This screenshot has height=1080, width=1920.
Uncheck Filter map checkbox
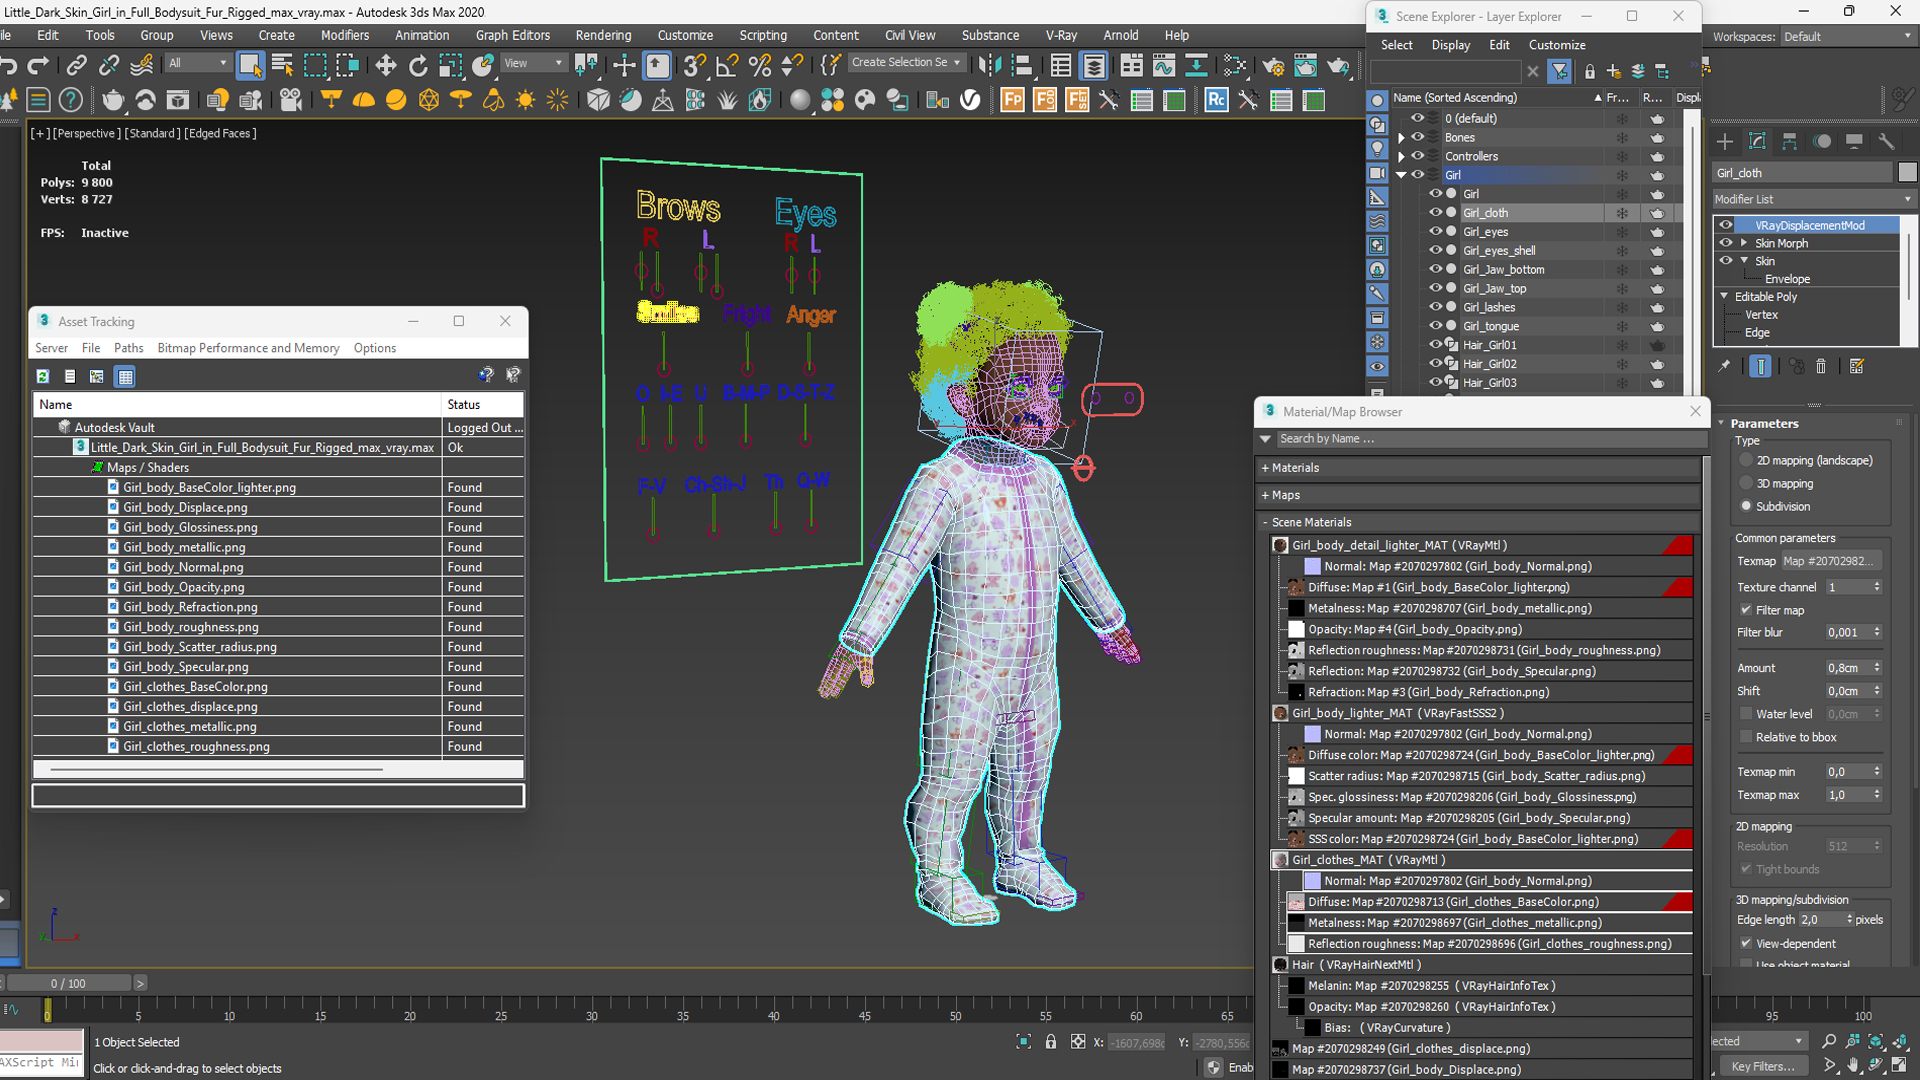tap(1746, 610)
